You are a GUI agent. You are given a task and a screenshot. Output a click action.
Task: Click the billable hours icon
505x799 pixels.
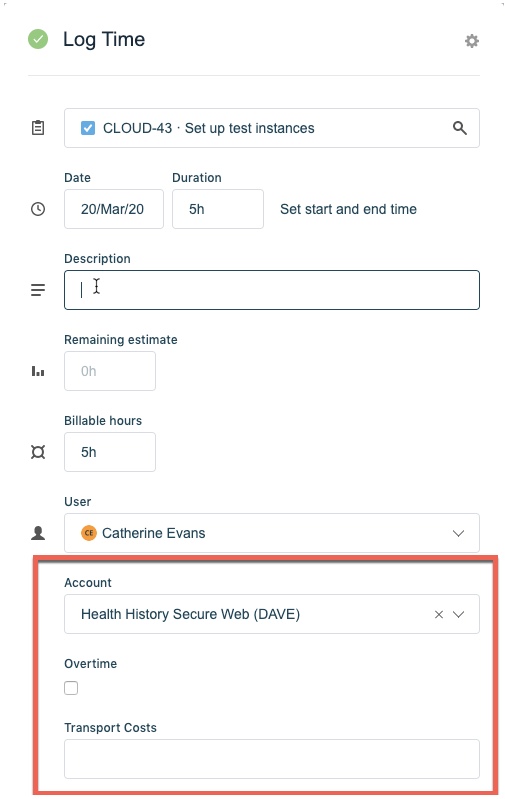tap(38, 452)
